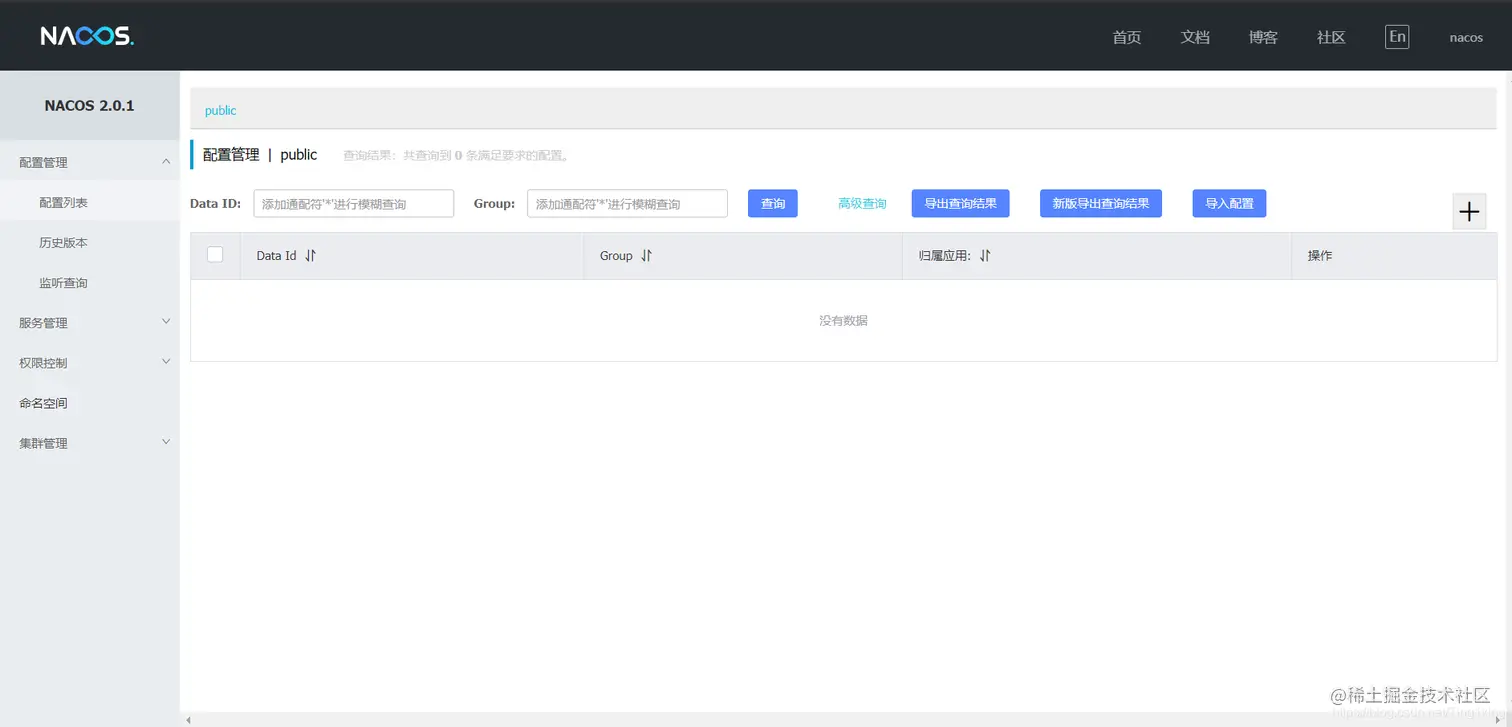This screenshot has width=1512, height=727.
Task: Click the NACOS logo in the header
Action: [x=88, y=35]
